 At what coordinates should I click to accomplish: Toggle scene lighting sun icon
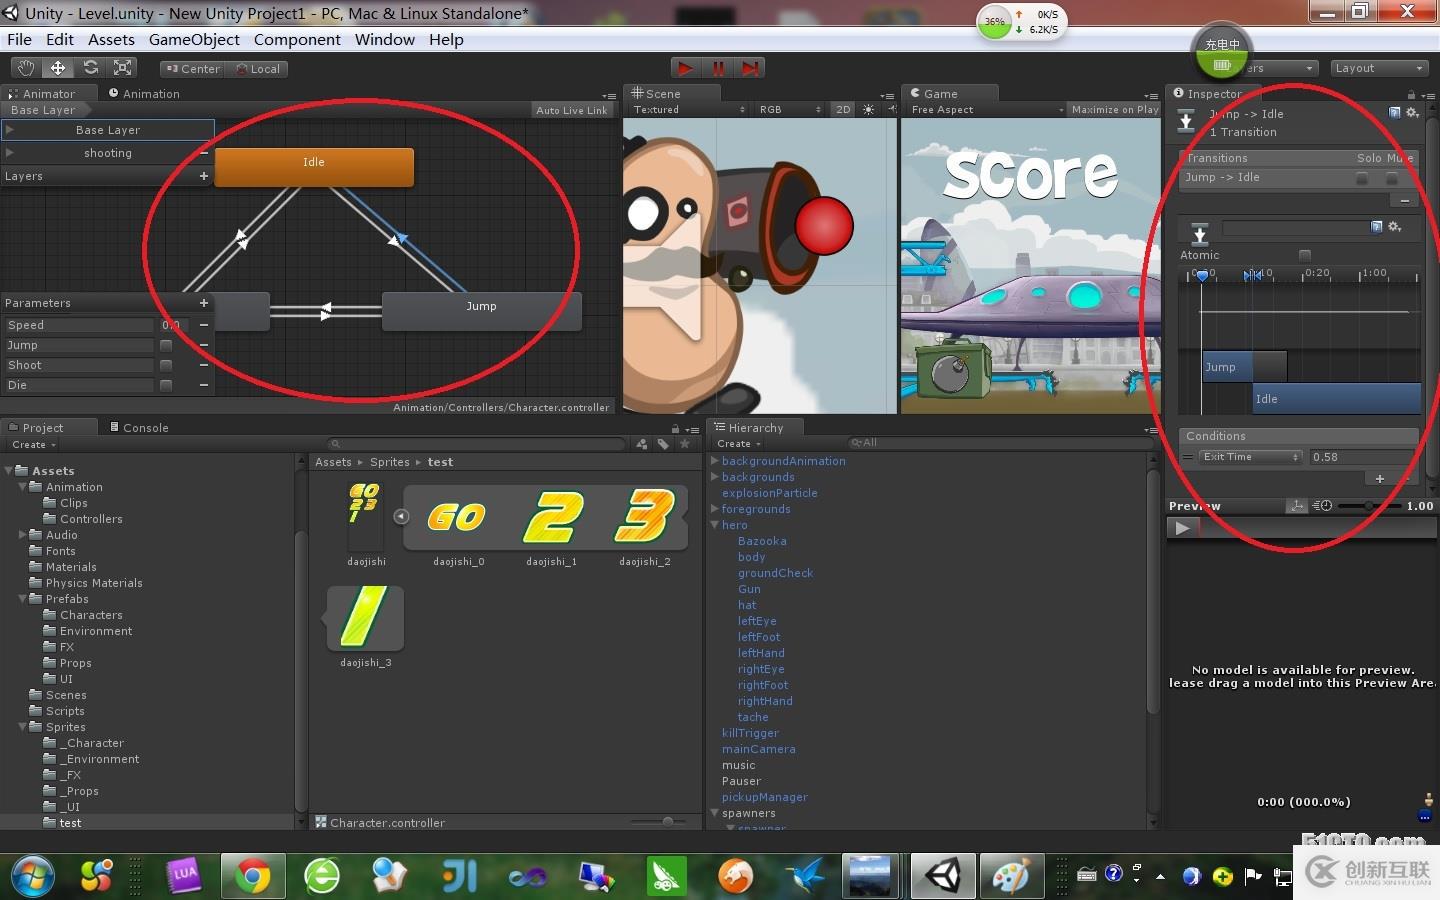(x=868, y=110)
